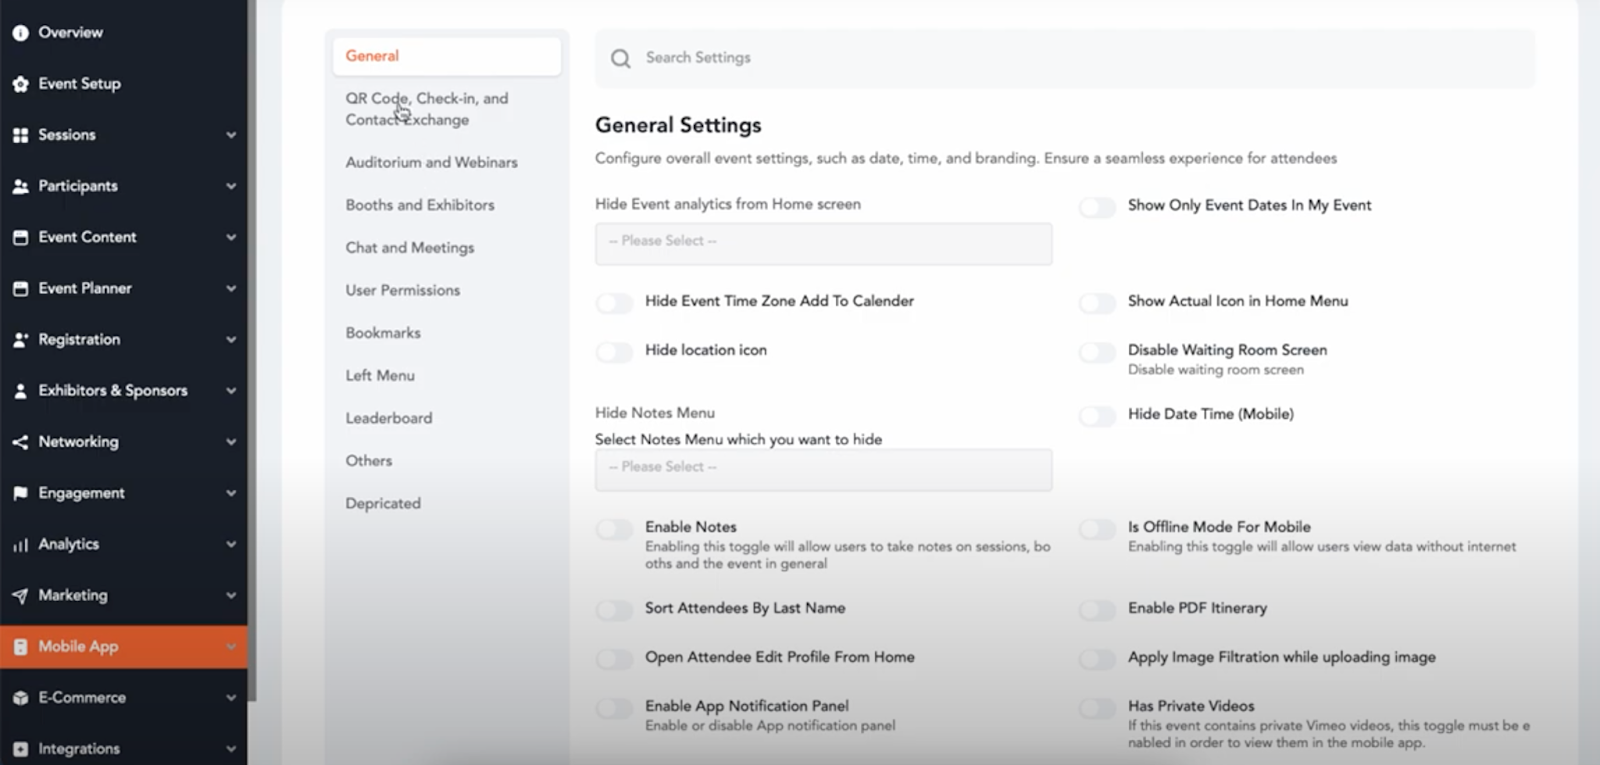Screen dimensions: 1600x765
Task: Select the General settings tab
Action: (447, 56)
